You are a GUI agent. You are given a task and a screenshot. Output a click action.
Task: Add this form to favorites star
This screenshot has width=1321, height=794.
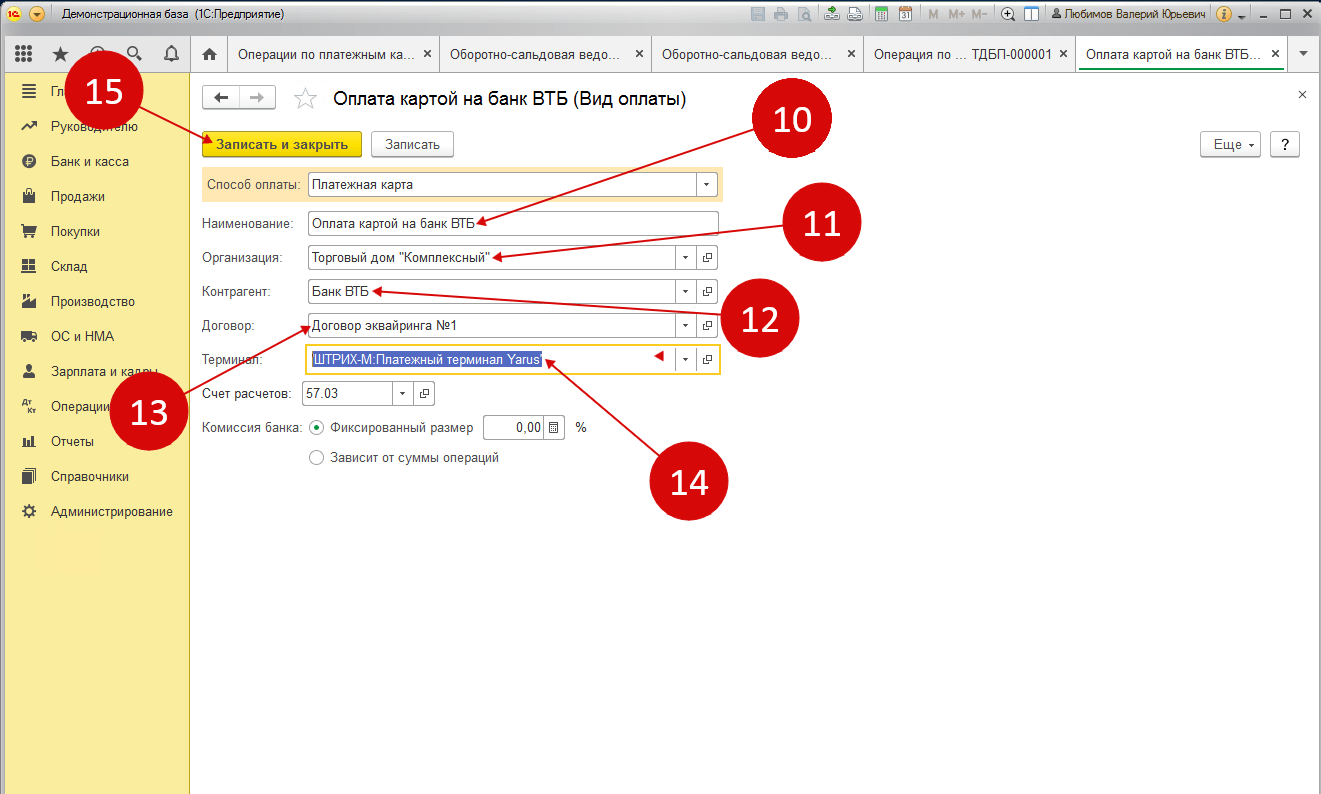pos(305,98)
